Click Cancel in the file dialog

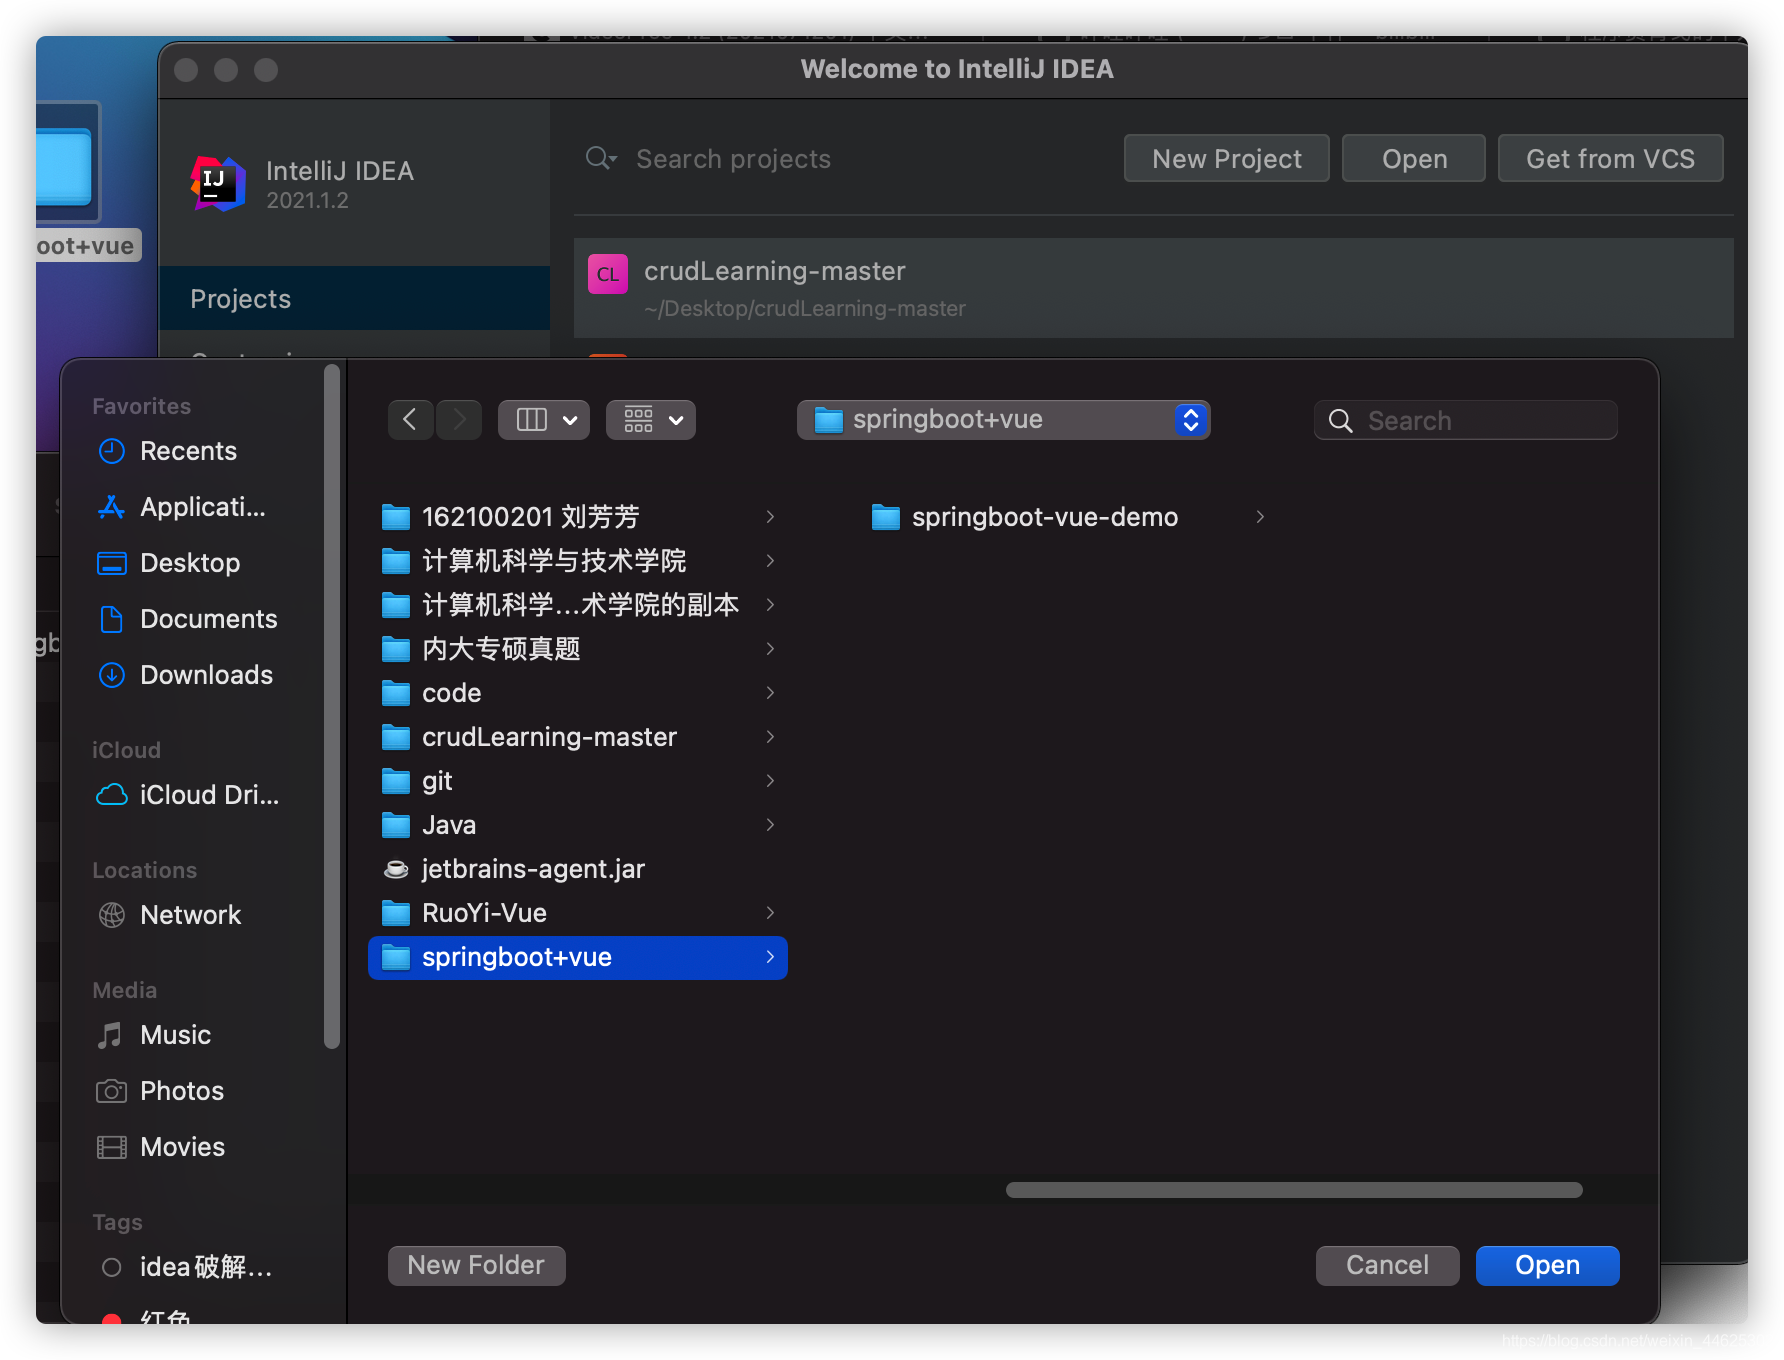[1387, 1265]
